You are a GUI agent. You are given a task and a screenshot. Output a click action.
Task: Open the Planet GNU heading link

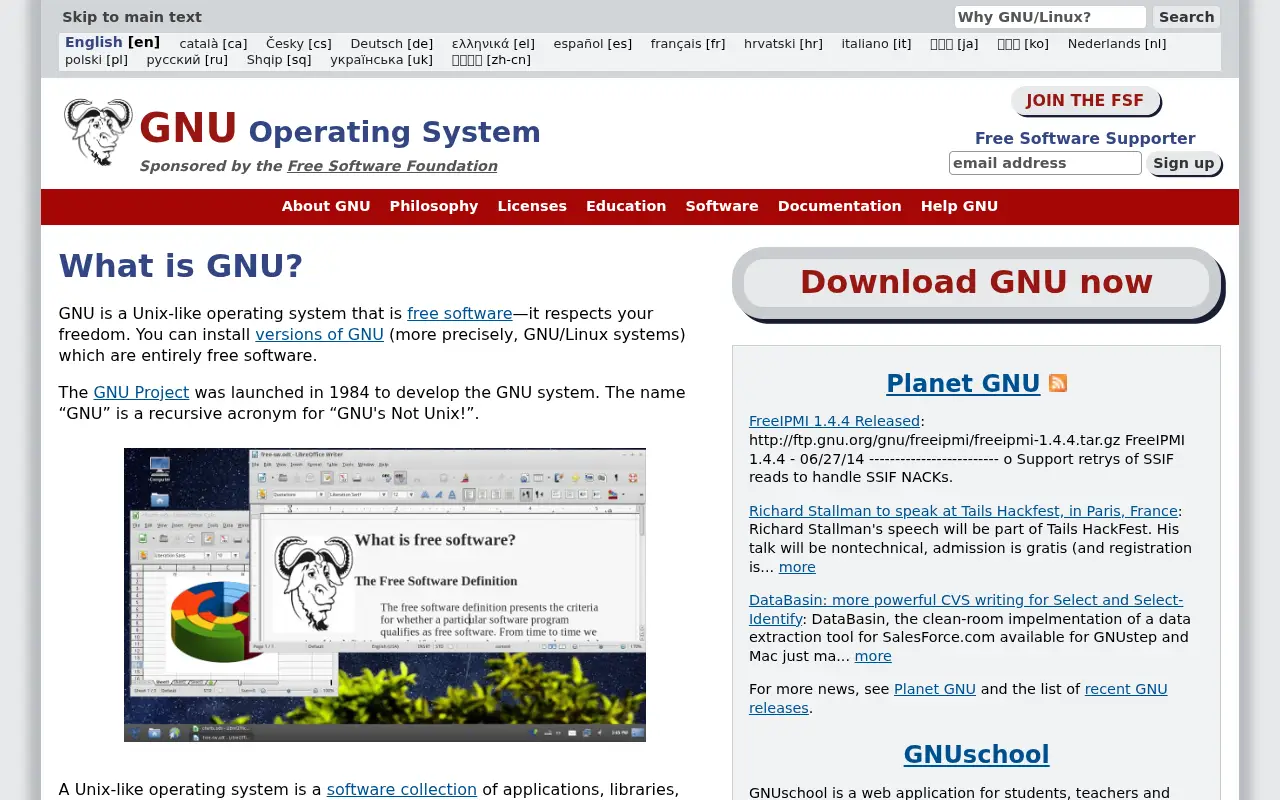point(963,384)
